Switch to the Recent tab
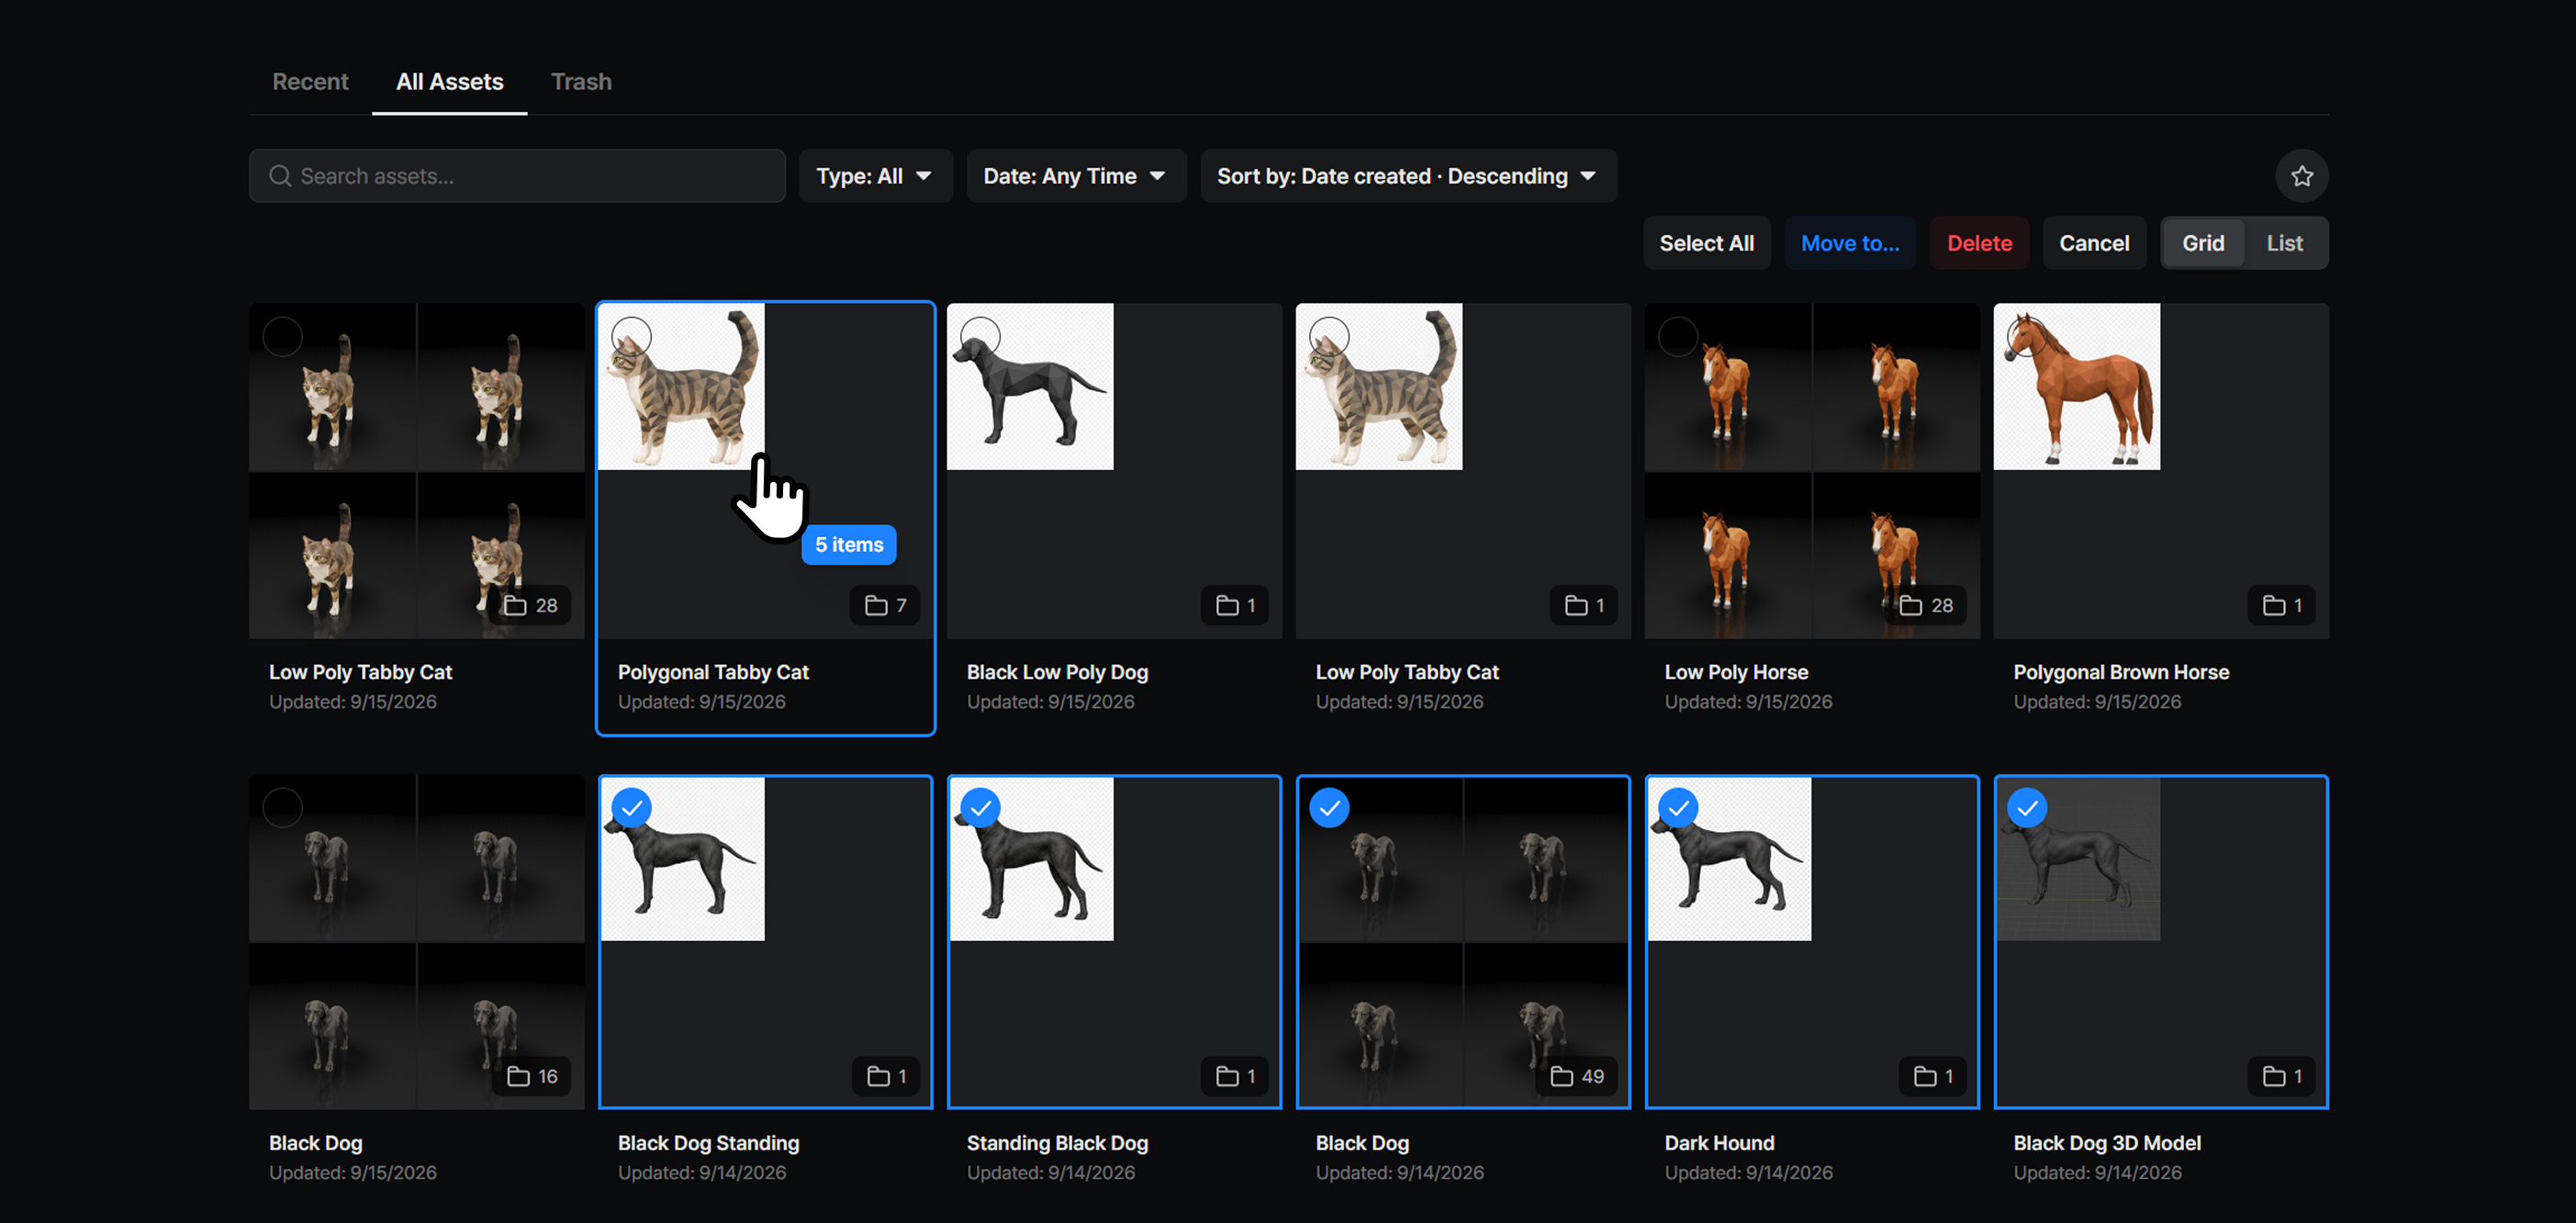 [x=310, y=82]
